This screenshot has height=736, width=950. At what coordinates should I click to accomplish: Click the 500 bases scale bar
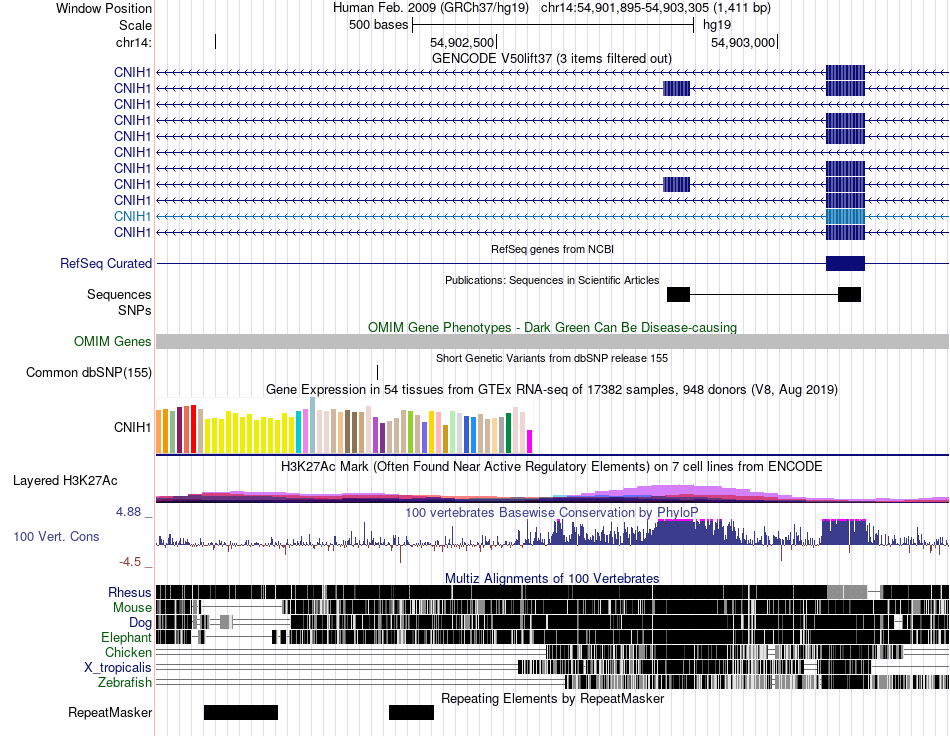(x=553, y=25)
